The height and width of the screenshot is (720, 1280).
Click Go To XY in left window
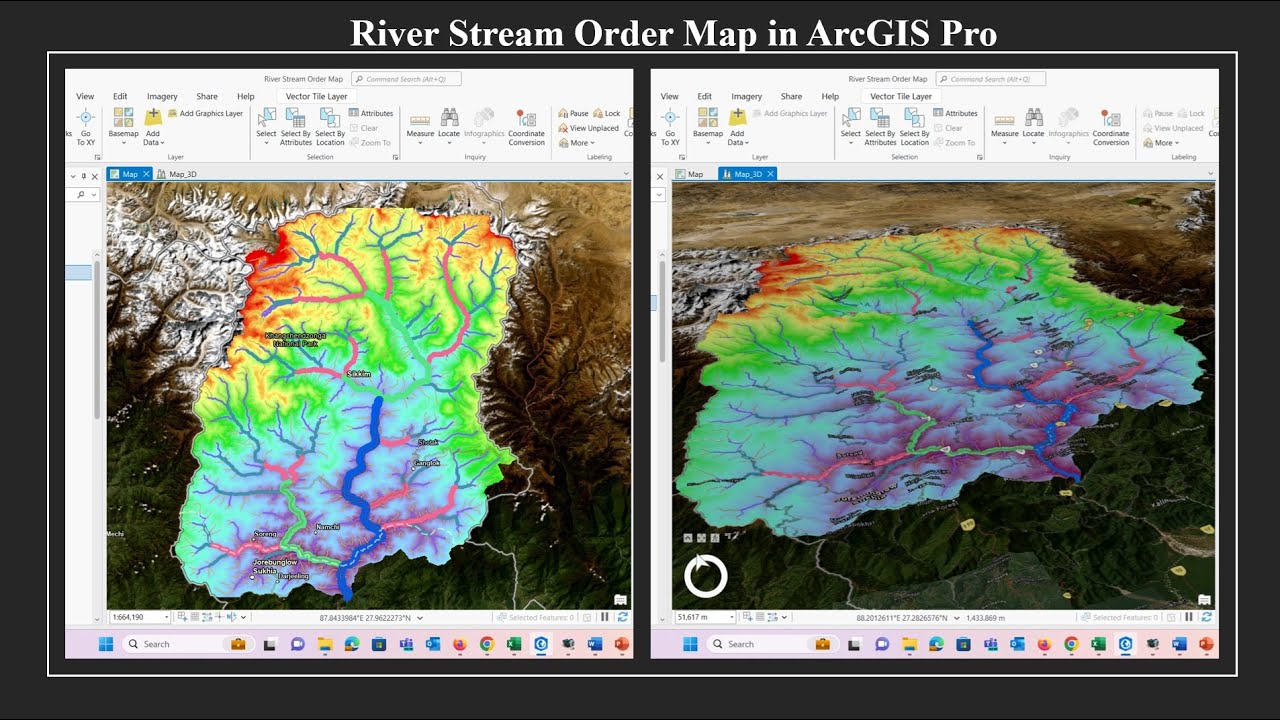pyautogui.click(x=86, y=127)
